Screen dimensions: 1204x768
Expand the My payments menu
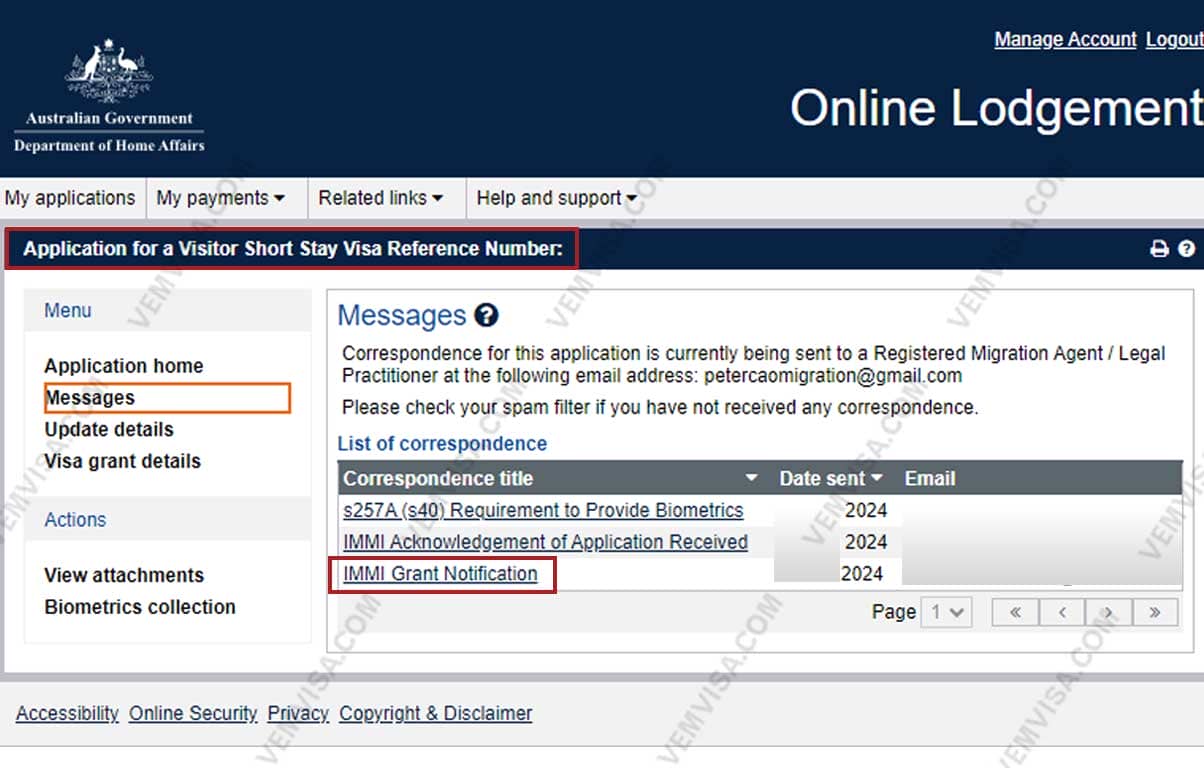[x=220, y=198]
